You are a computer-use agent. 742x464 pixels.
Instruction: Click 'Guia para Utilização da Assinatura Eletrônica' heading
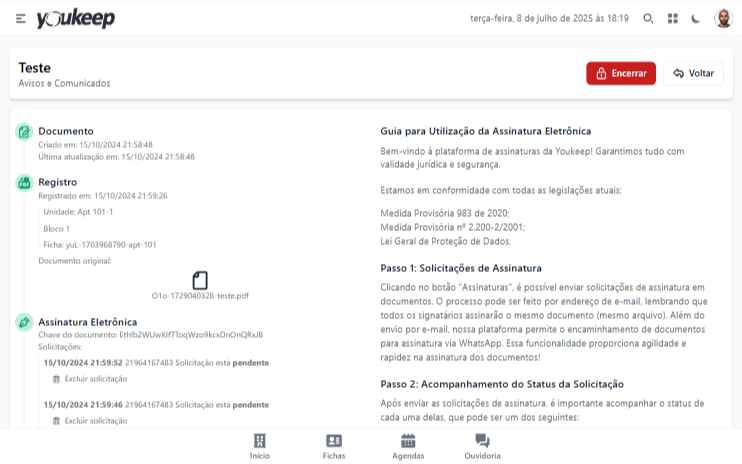pyautogui.click(x=486, y=131)
